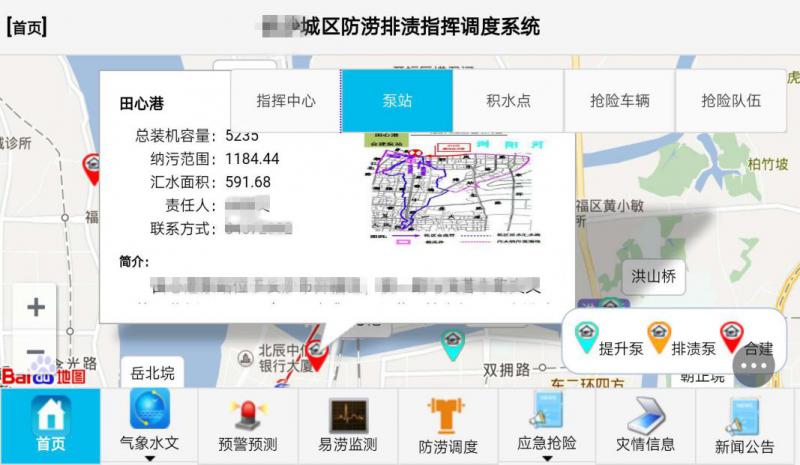Open the three-dot more options button
The image size is (800, 465).
753,367
